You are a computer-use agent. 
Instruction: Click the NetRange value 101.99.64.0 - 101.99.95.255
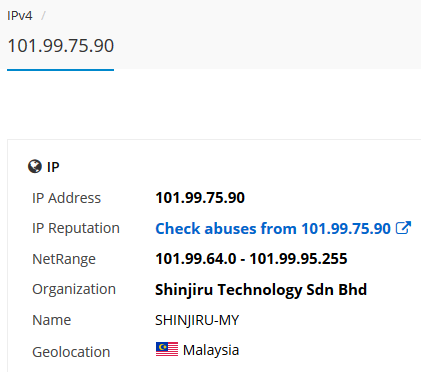coord(251,259)
